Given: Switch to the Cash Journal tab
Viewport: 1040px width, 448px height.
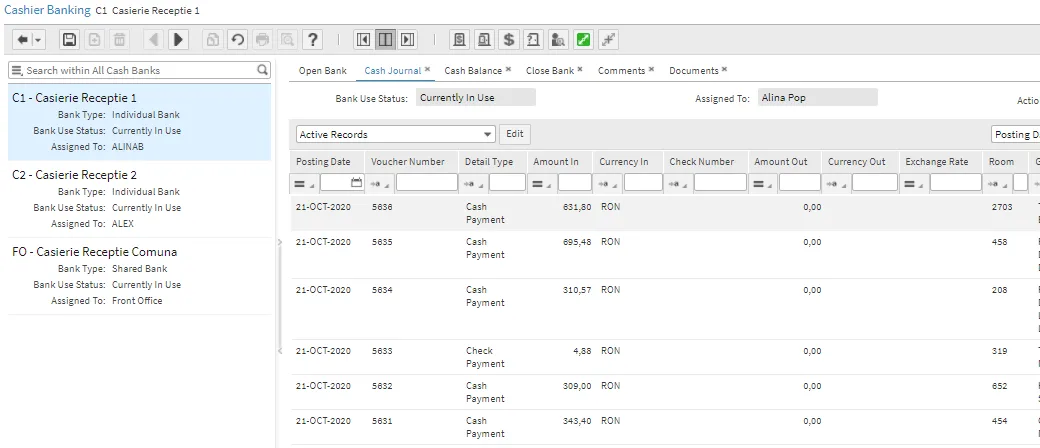Looking at the screenshot, I should (x=393, y=70).
